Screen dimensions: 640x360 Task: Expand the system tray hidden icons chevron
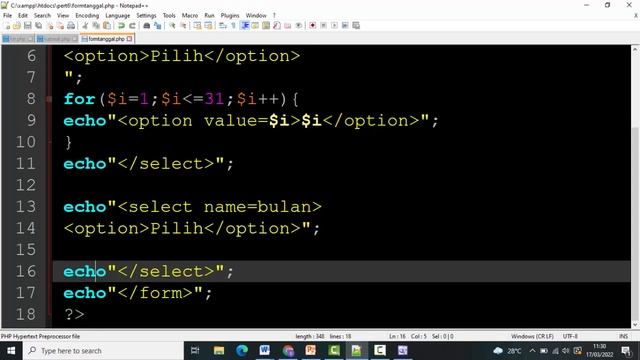pos(532,351)
